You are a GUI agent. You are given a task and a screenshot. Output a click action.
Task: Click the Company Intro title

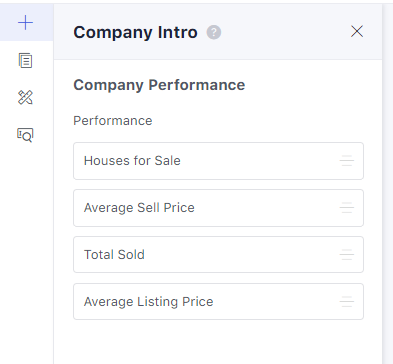click(x=135, y=33)
